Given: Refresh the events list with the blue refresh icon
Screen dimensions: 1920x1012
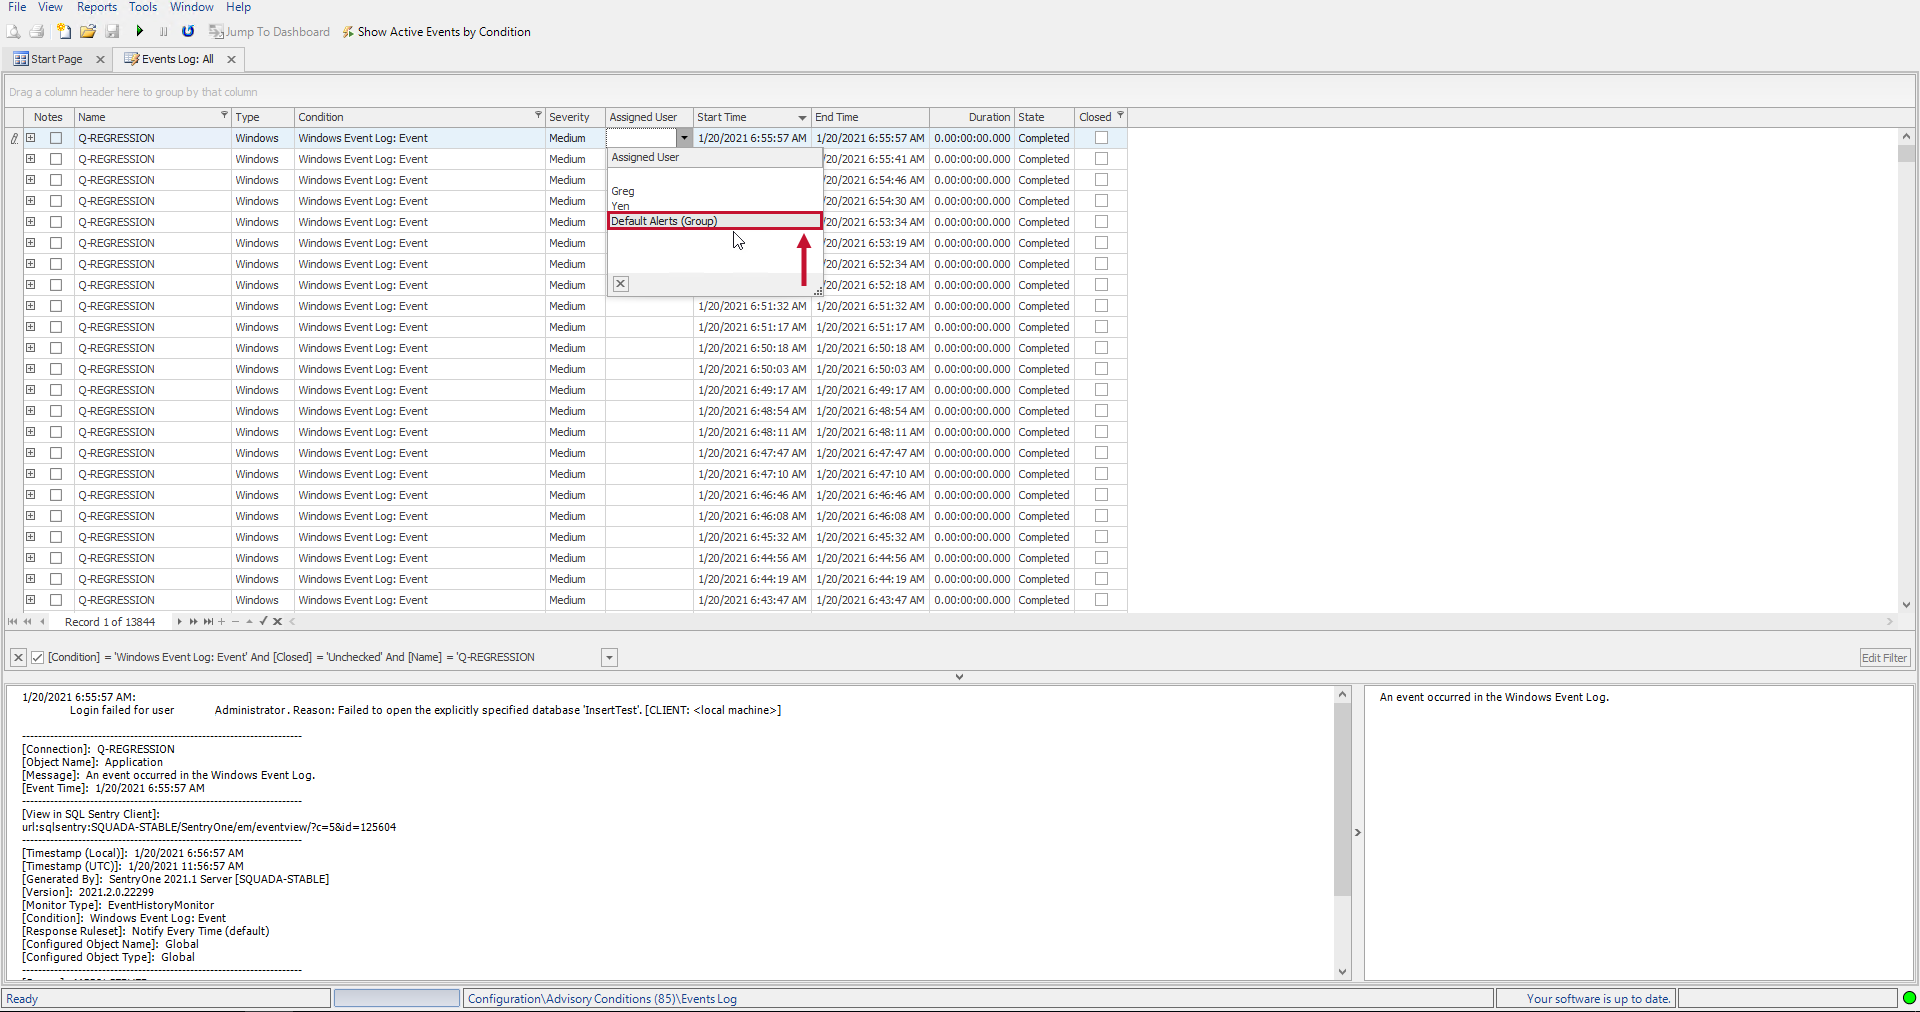Looking at the screenshot, I should point(188,31).
